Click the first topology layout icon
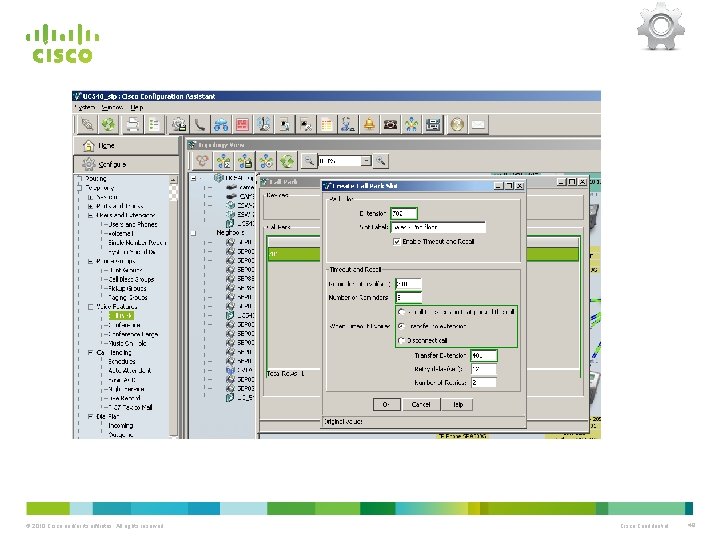Screen dimensions: 720x540 click(x=202, y=161)
